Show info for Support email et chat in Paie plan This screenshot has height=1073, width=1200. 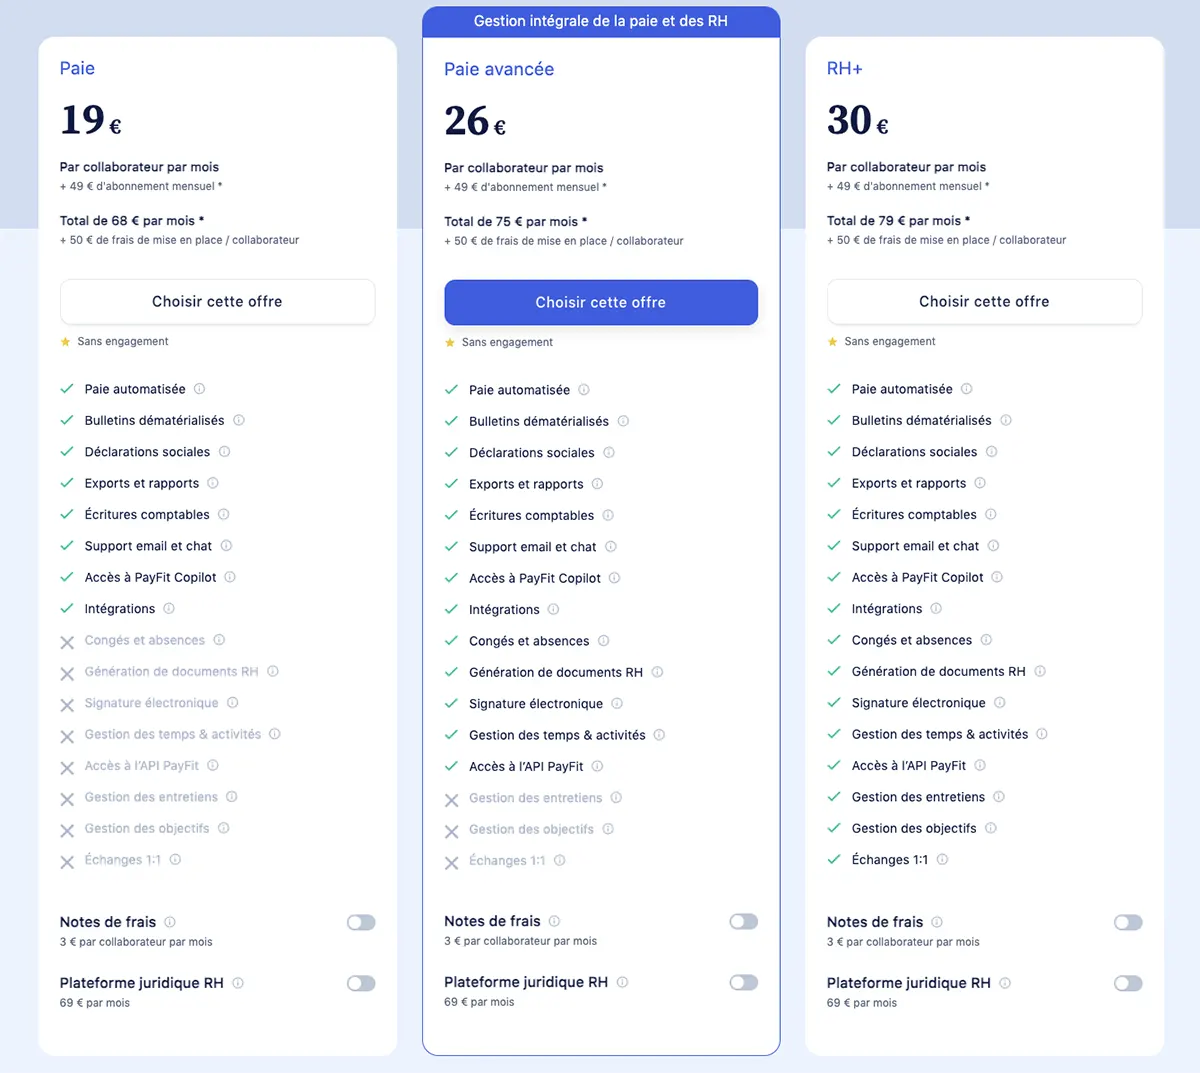click(226, 546)
